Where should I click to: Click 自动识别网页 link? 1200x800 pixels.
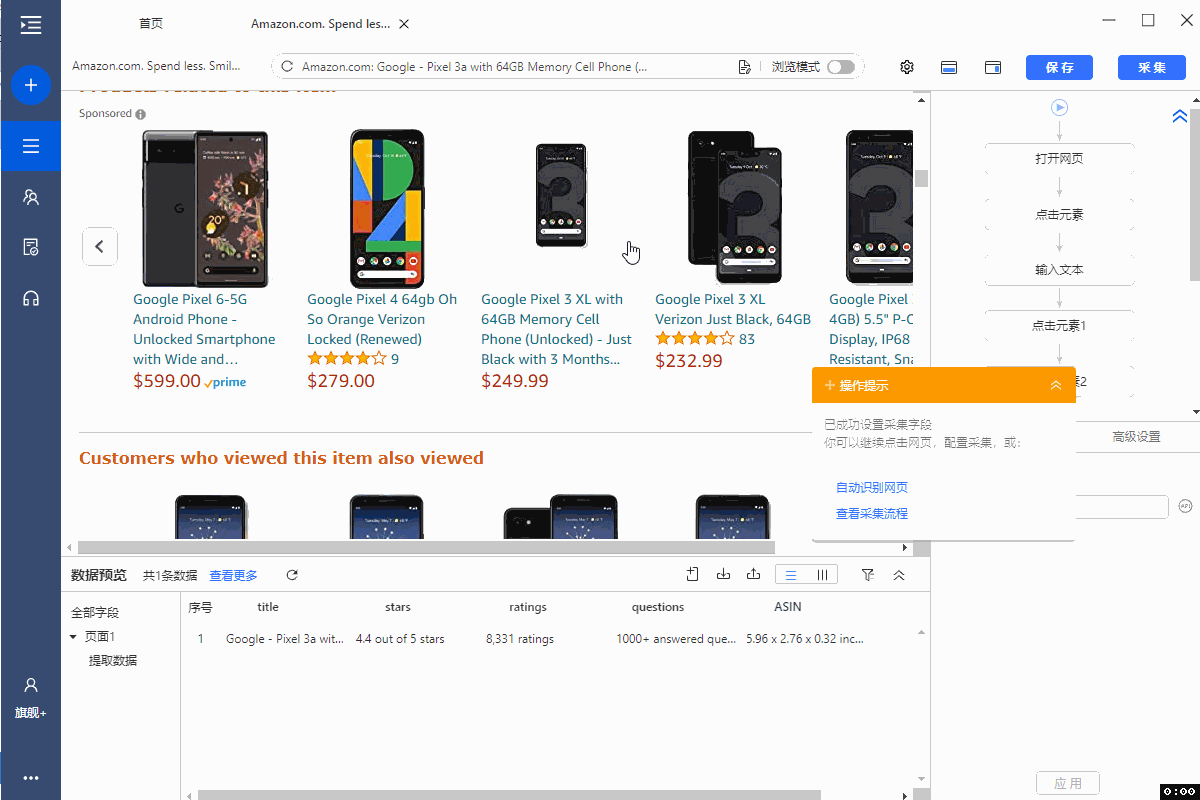click(872, 488)
